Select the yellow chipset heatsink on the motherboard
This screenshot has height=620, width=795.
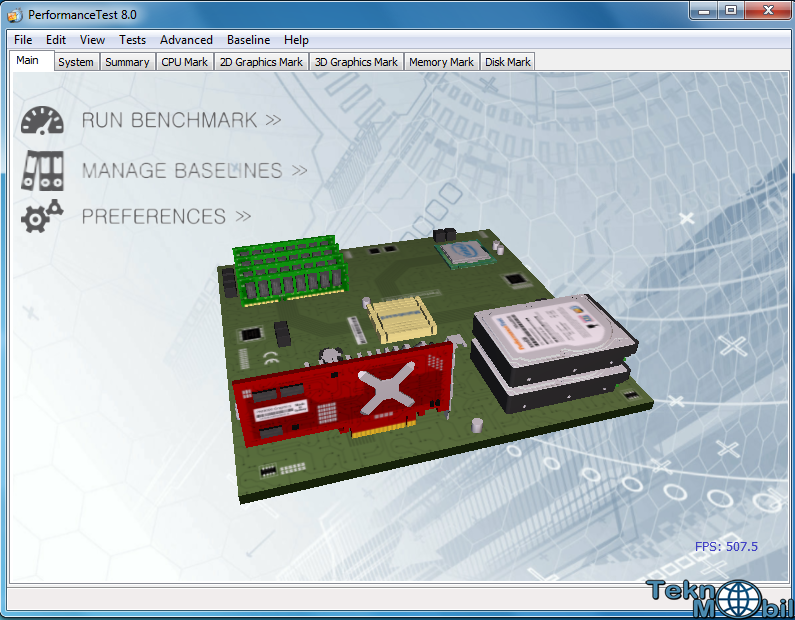[402, 318]
